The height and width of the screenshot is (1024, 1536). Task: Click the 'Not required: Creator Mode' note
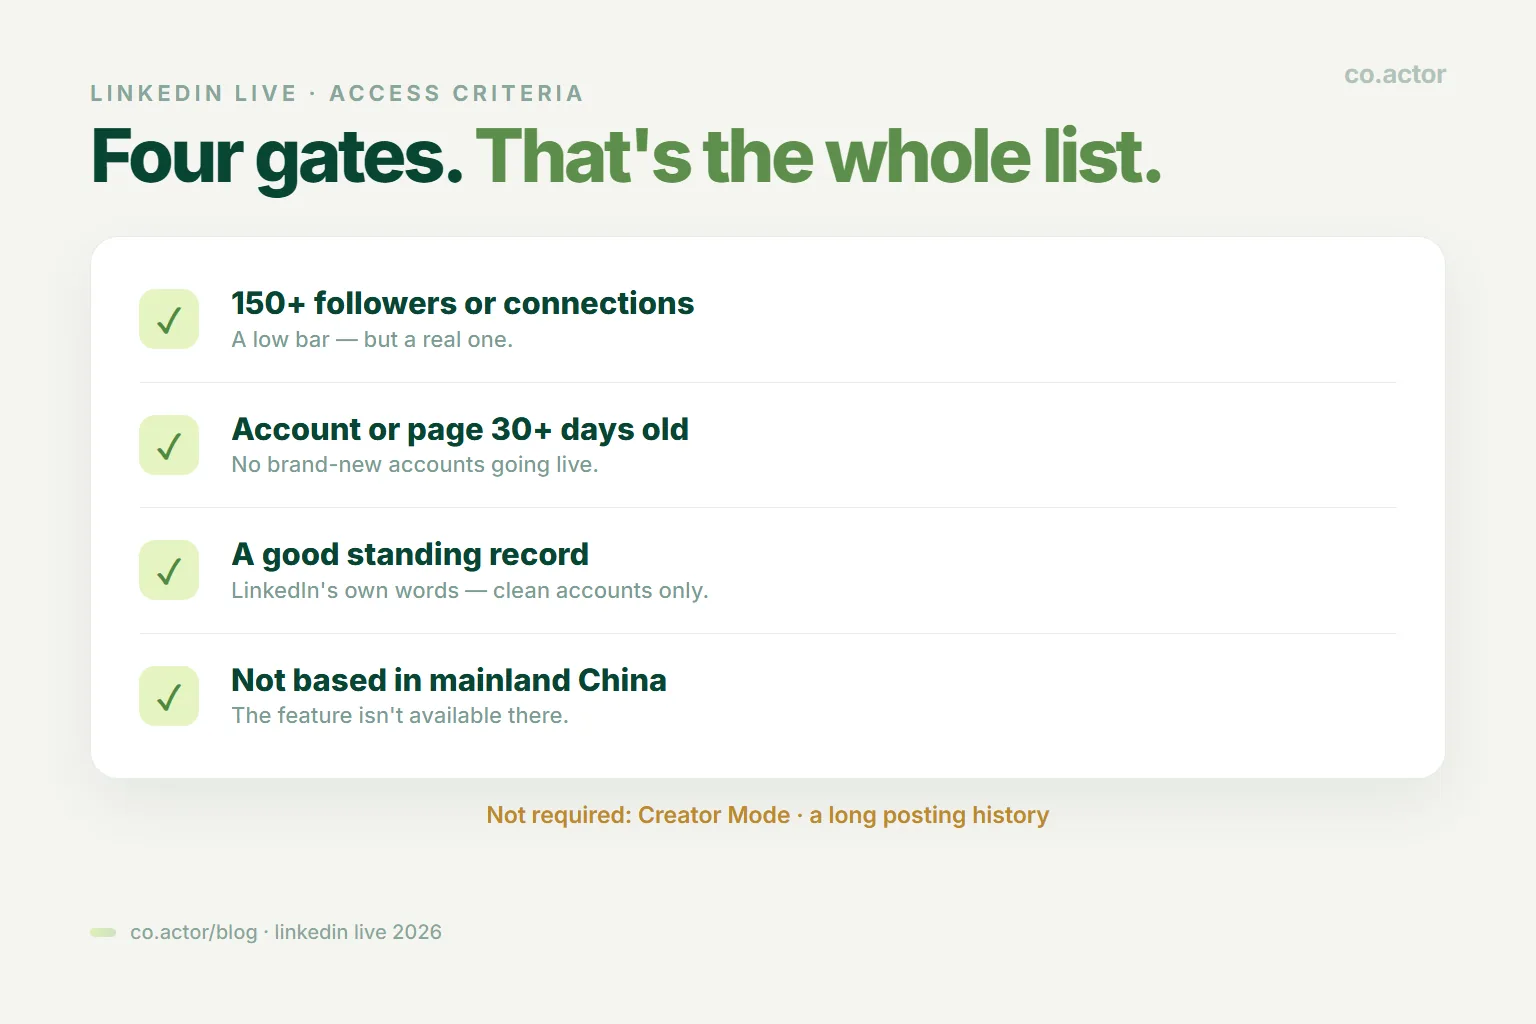[768, 816]
